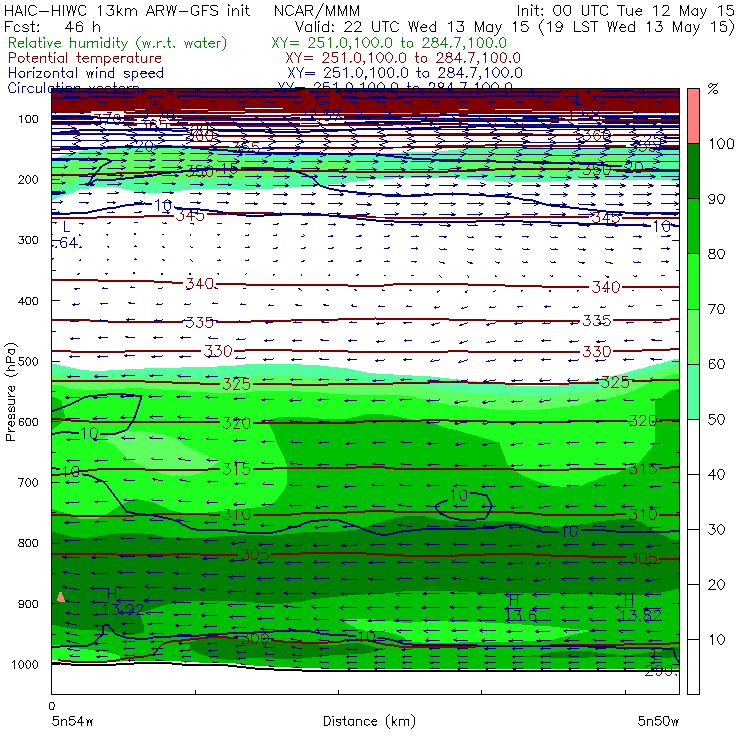Click the '5n50w' end coordinate label
The height and width of the screenshot is (740, 740).
[x=658, y=721]
